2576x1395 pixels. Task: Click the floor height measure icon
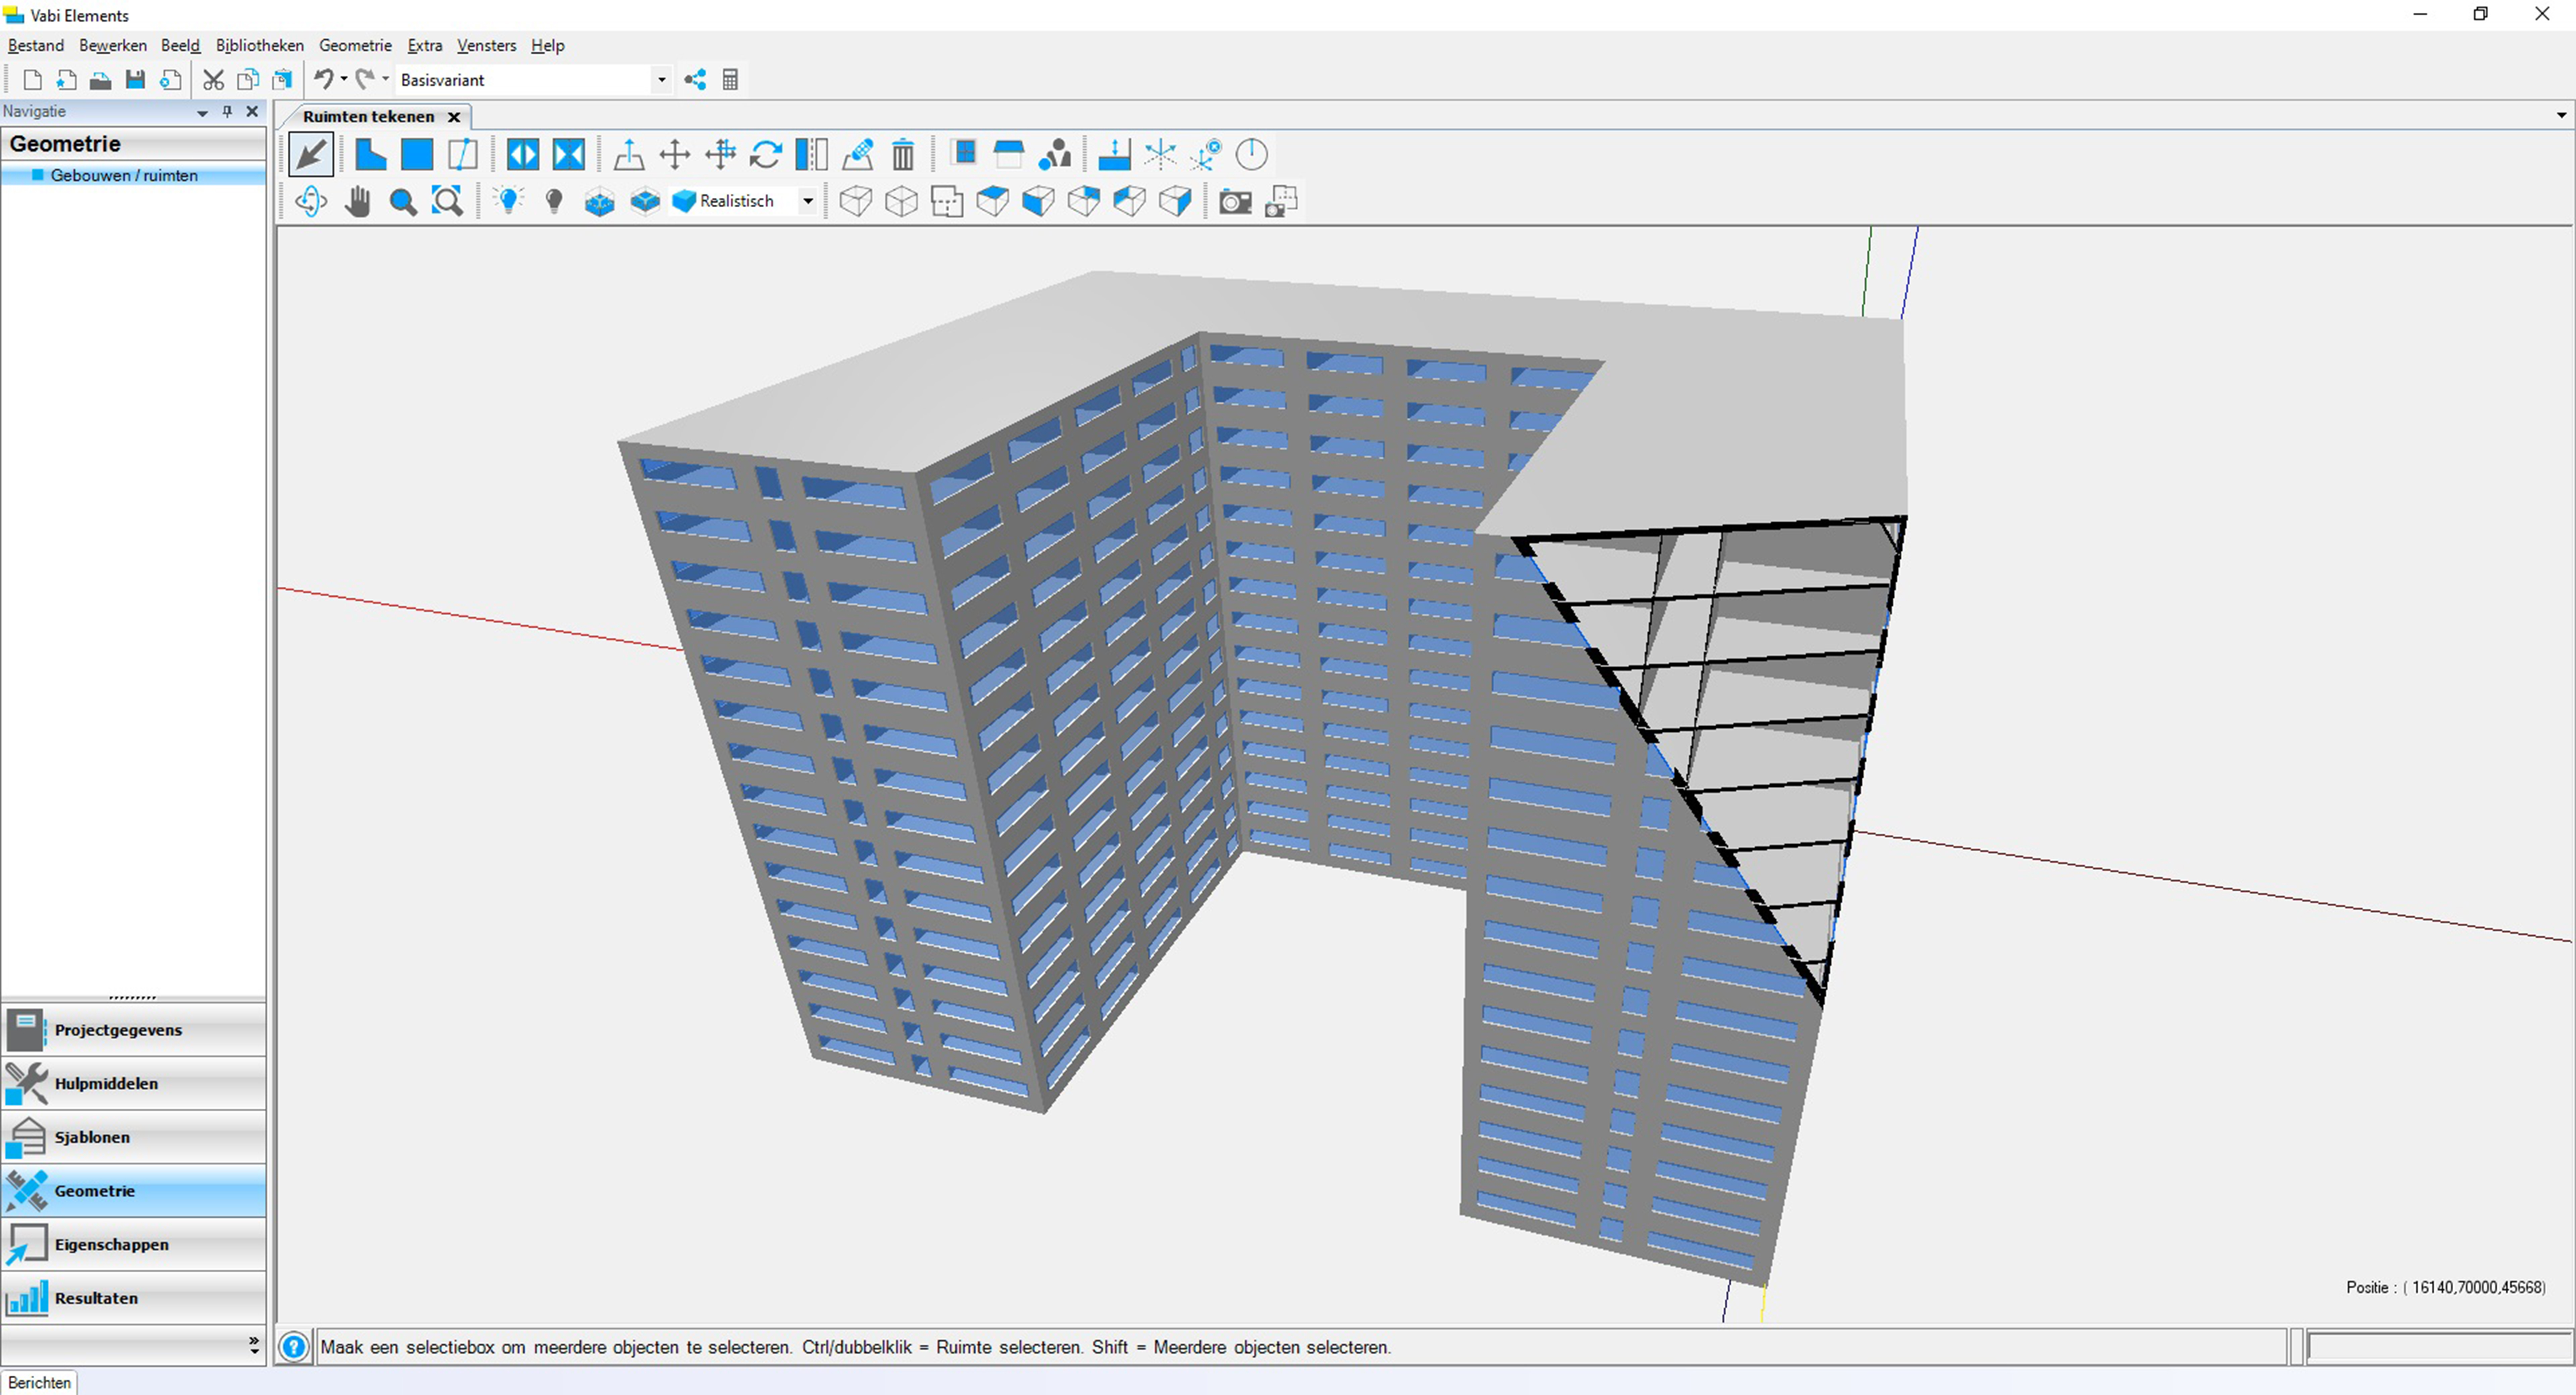[1114, 155]
